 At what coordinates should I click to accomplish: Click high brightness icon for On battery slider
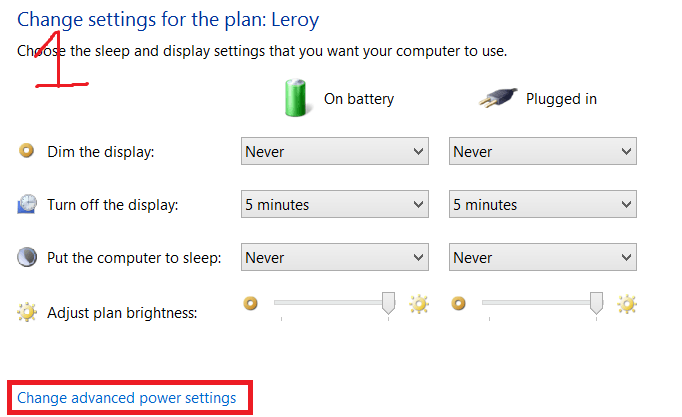click(418, 303)
